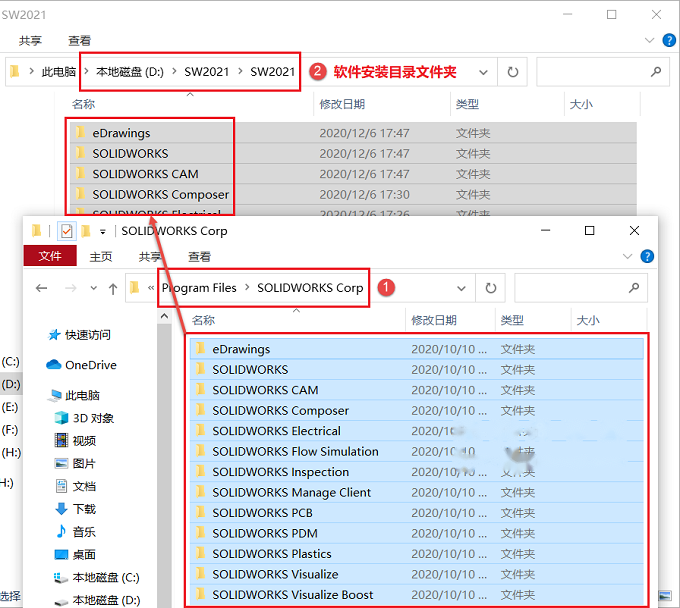The height and width of the screenshot is (608, 680).
Task: Click search magnifier in SW2021 window
Action: [656, 71]
